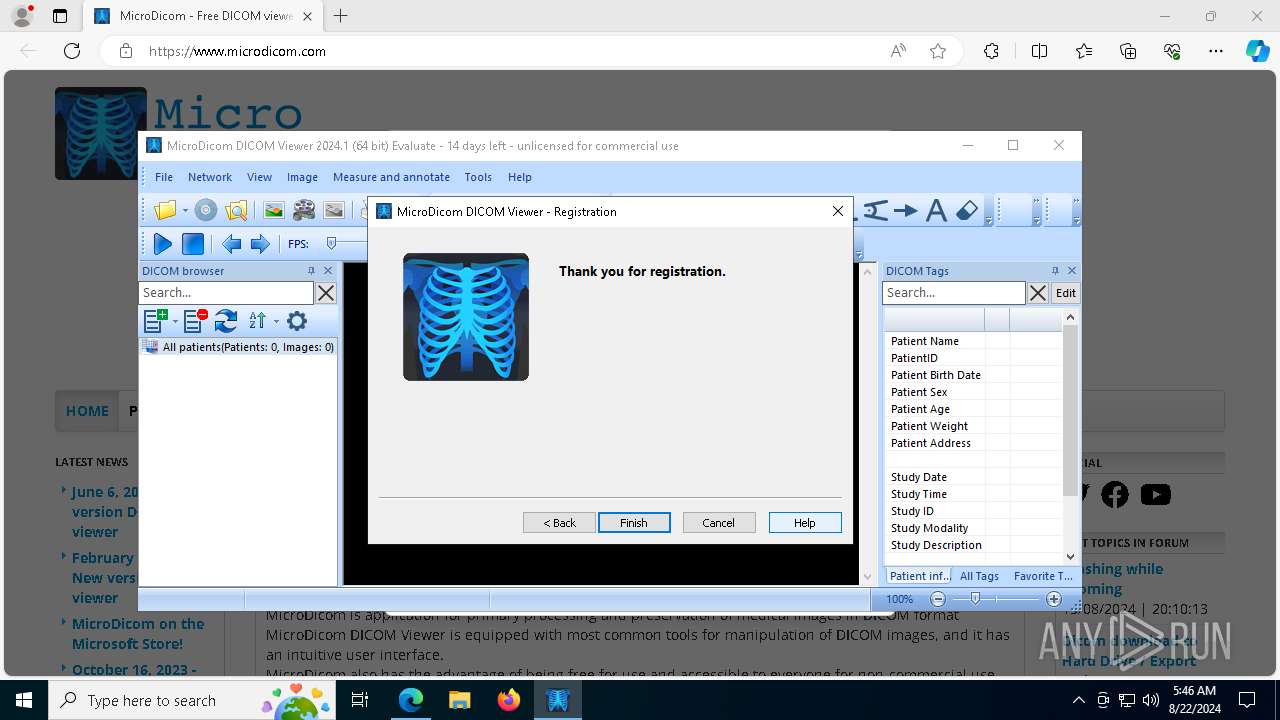Open the Network menu
The height and width of the screenshot is (720, 1280).
210,177
